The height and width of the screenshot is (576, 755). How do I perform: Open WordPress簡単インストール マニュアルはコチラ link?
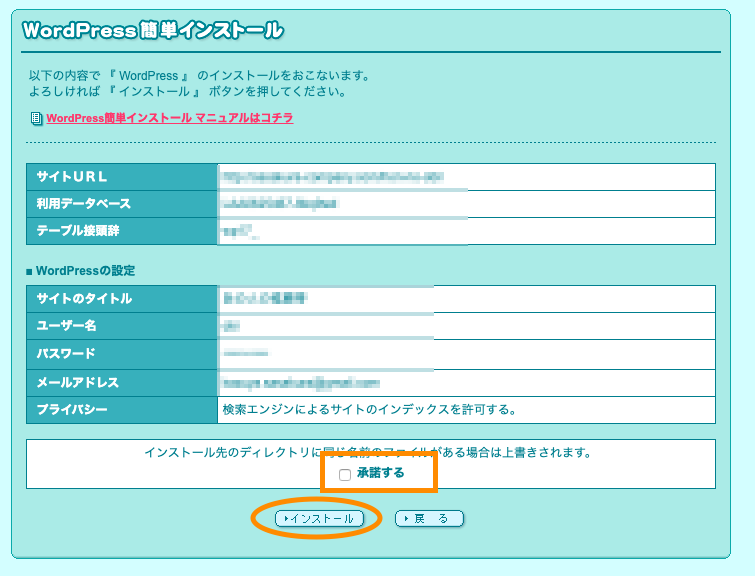[x=169, y=118]
